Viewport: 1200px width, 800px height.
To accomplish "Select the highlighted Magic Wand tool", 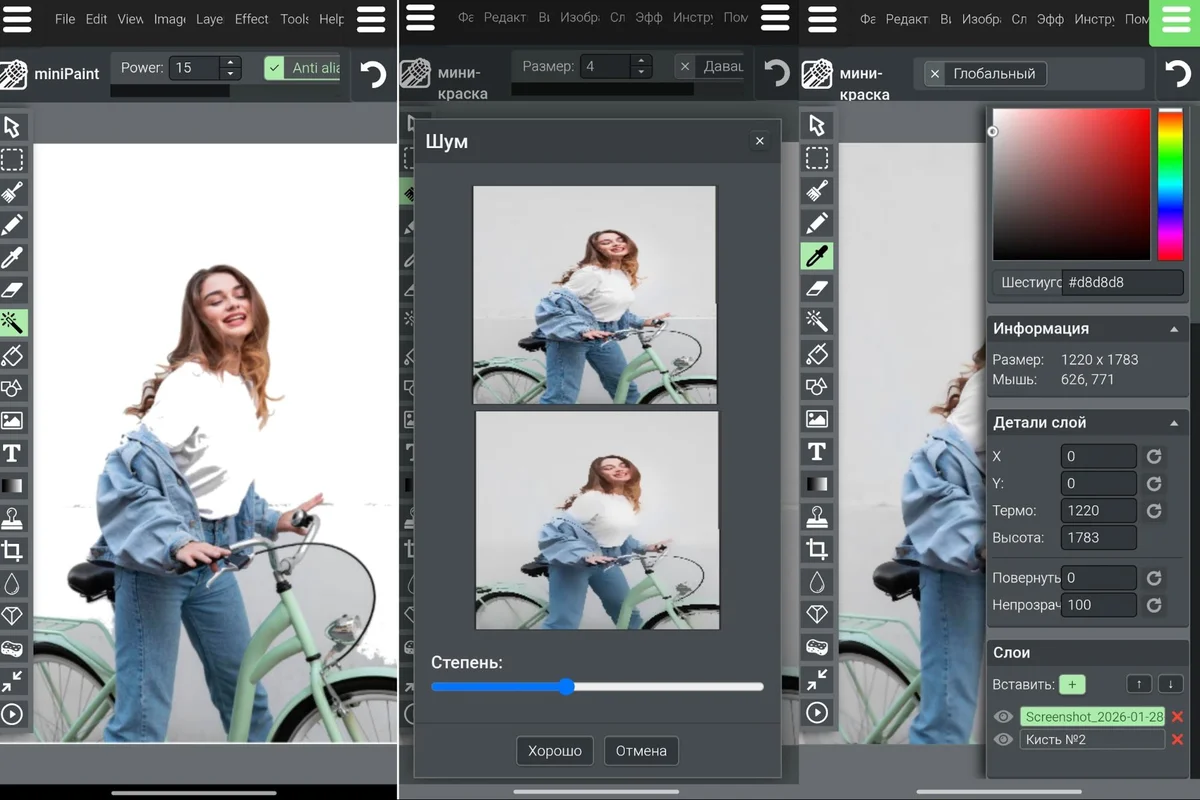I will pyautogui.click(x=13, y=323).
